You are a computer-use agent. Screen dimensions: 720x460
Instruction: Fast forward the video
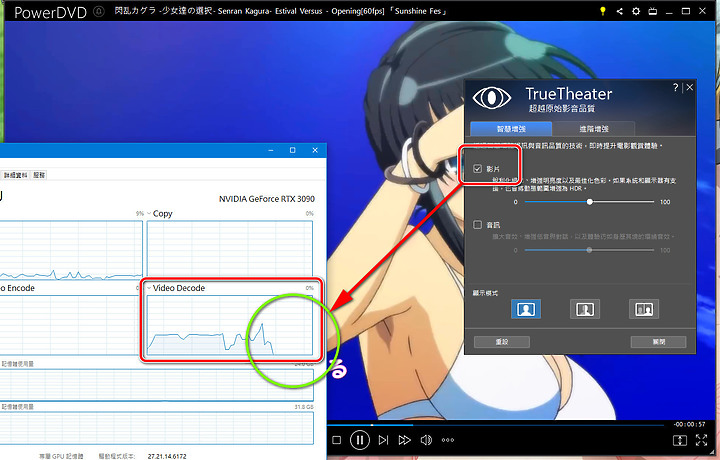pyautogui.click(x=405, y=440)
